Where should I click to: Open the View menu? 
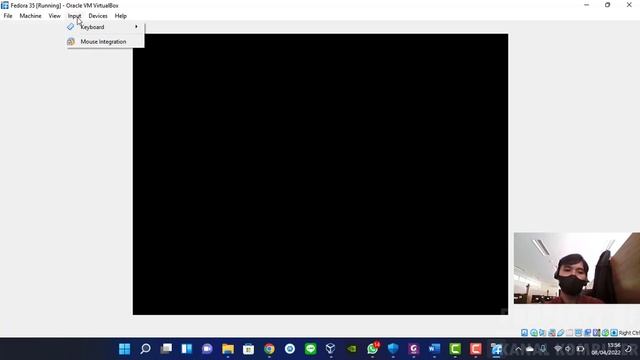coord(54,16)
